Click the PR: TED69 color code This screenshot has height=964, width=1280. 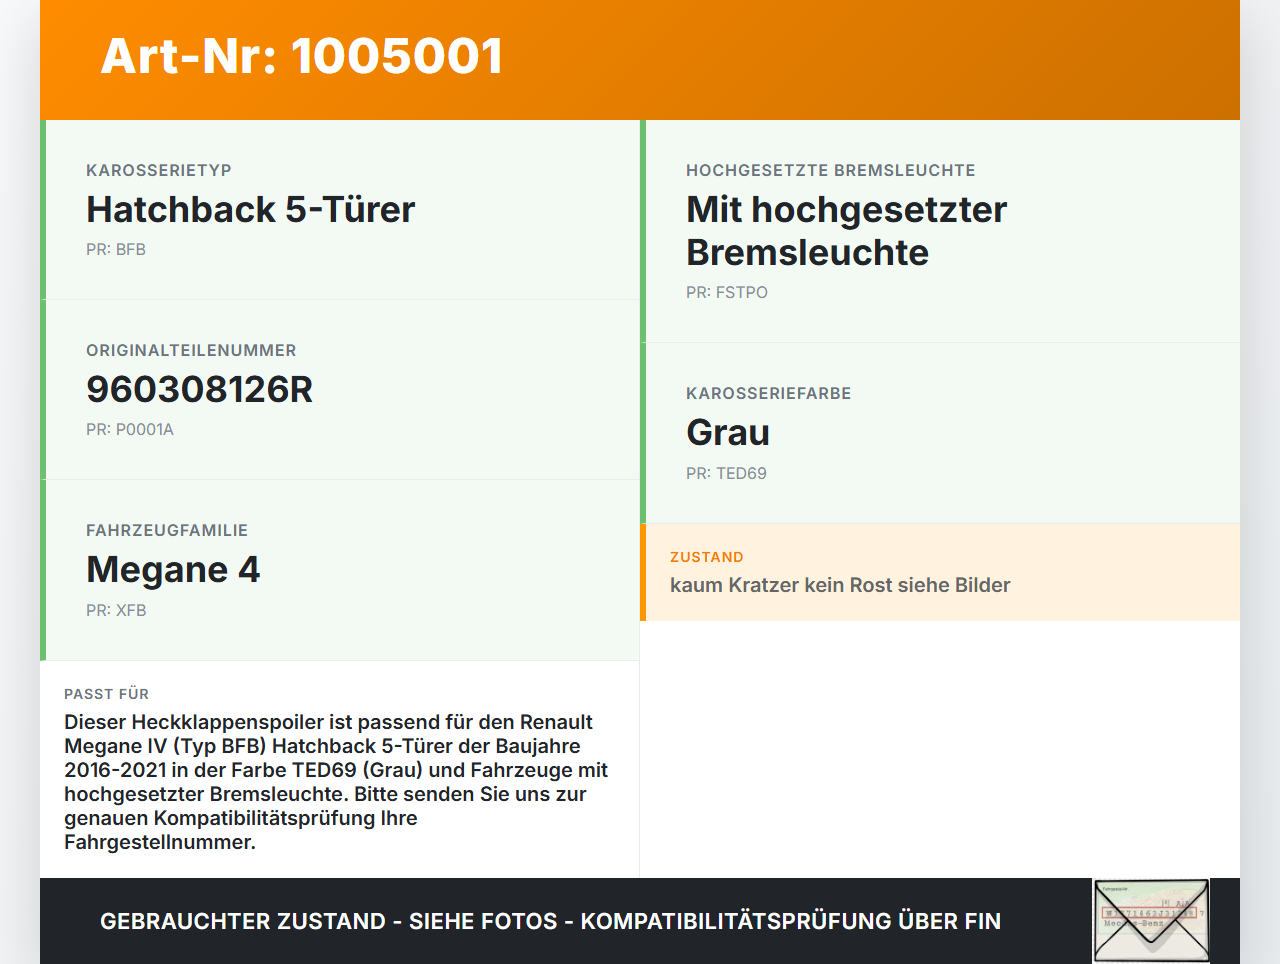pyautogui.click(x=726, y=473)
